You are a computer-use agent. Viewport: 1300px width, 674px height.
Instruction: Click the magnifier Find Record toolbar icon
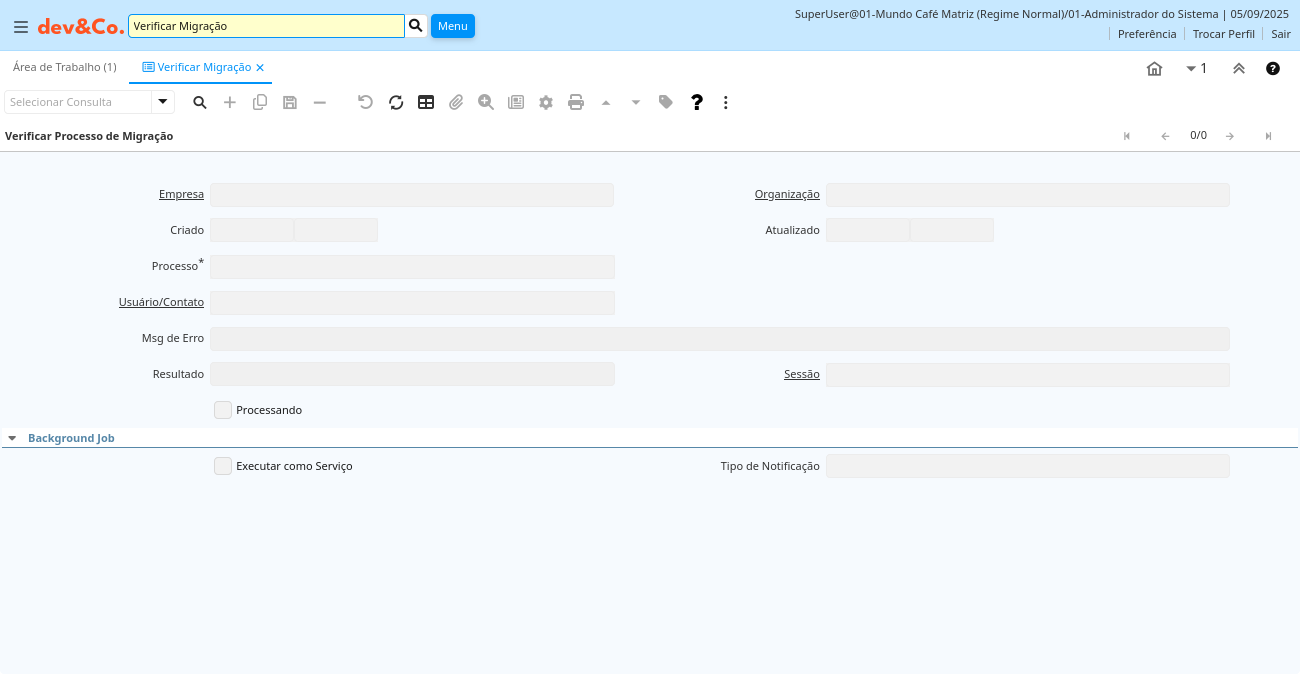(x=200, y=102)
